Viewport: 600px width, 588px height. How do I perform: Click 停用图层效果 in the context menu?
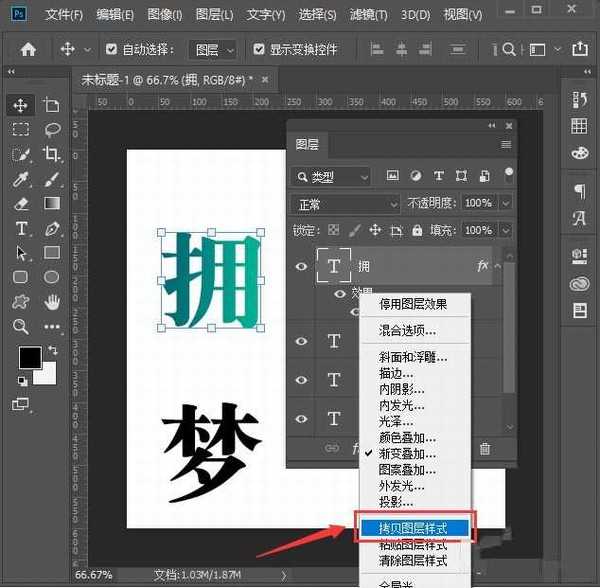tap(412, 304)
